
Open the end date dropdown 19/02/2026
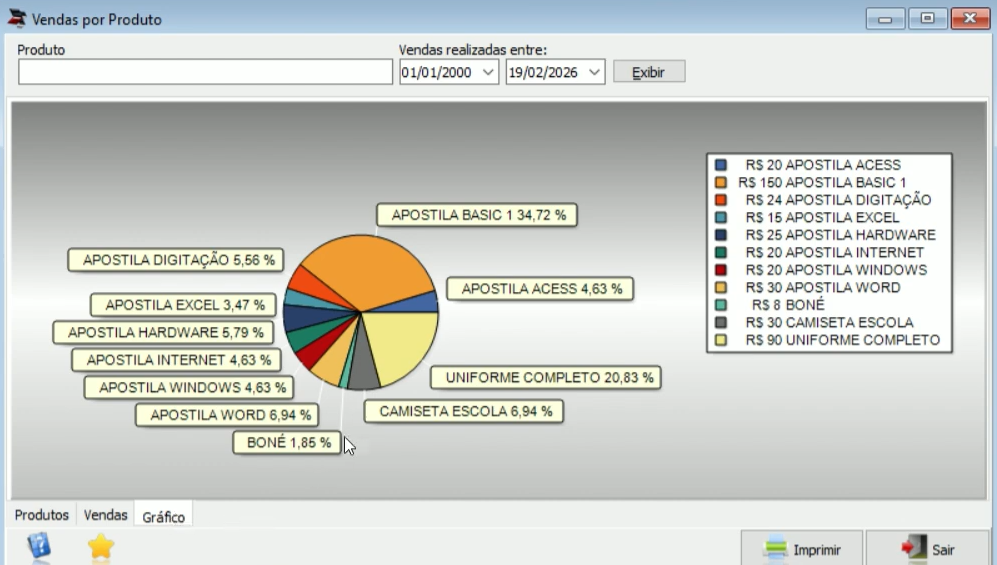pyautogui.click(x=594, y=72)
